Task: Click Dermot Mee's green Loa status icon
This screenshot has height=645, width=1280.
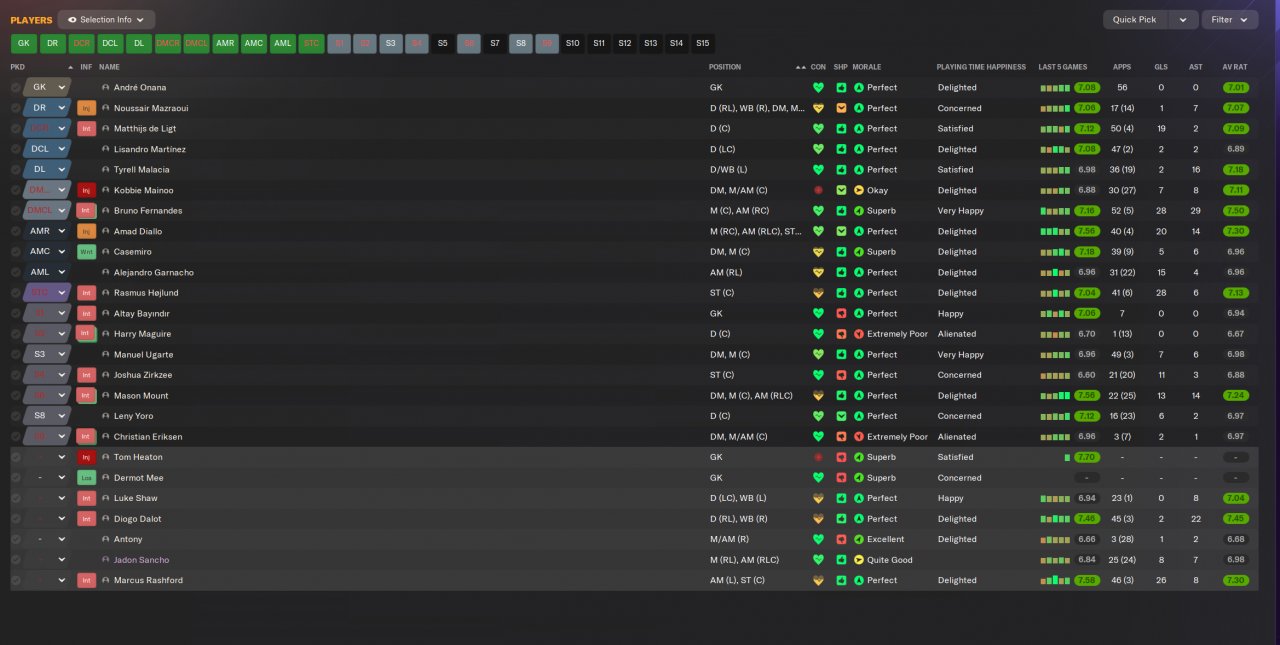Action: click(87, 478)
